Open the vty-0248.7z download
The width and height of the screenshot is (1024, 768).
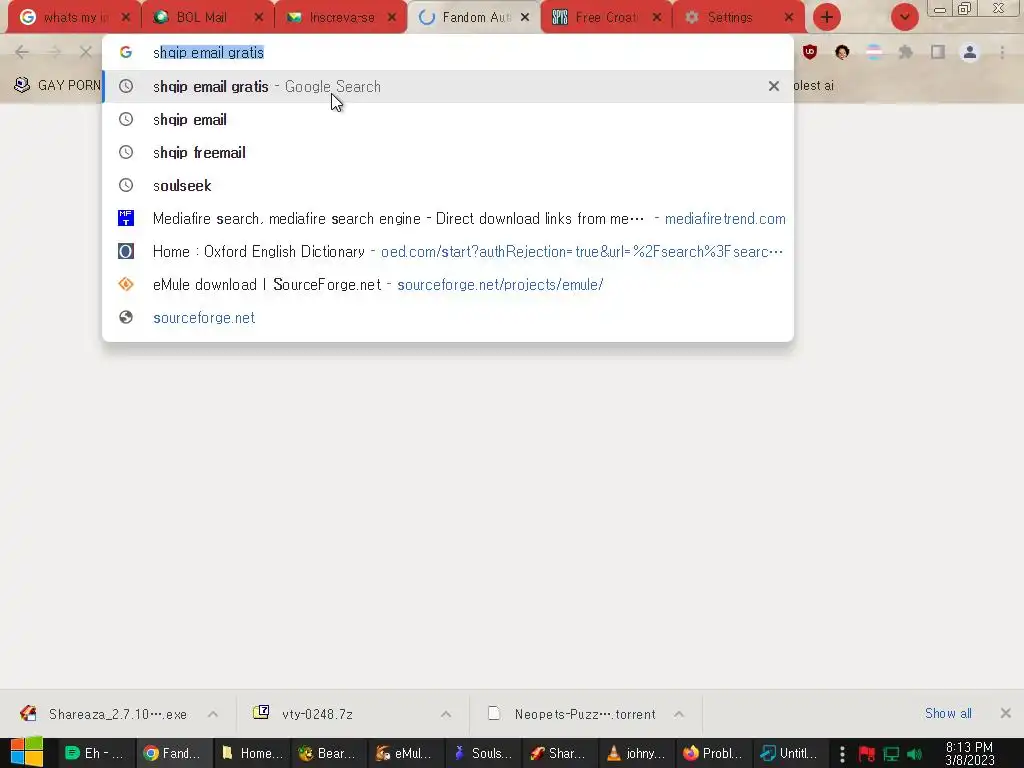(x=304, y=714)
